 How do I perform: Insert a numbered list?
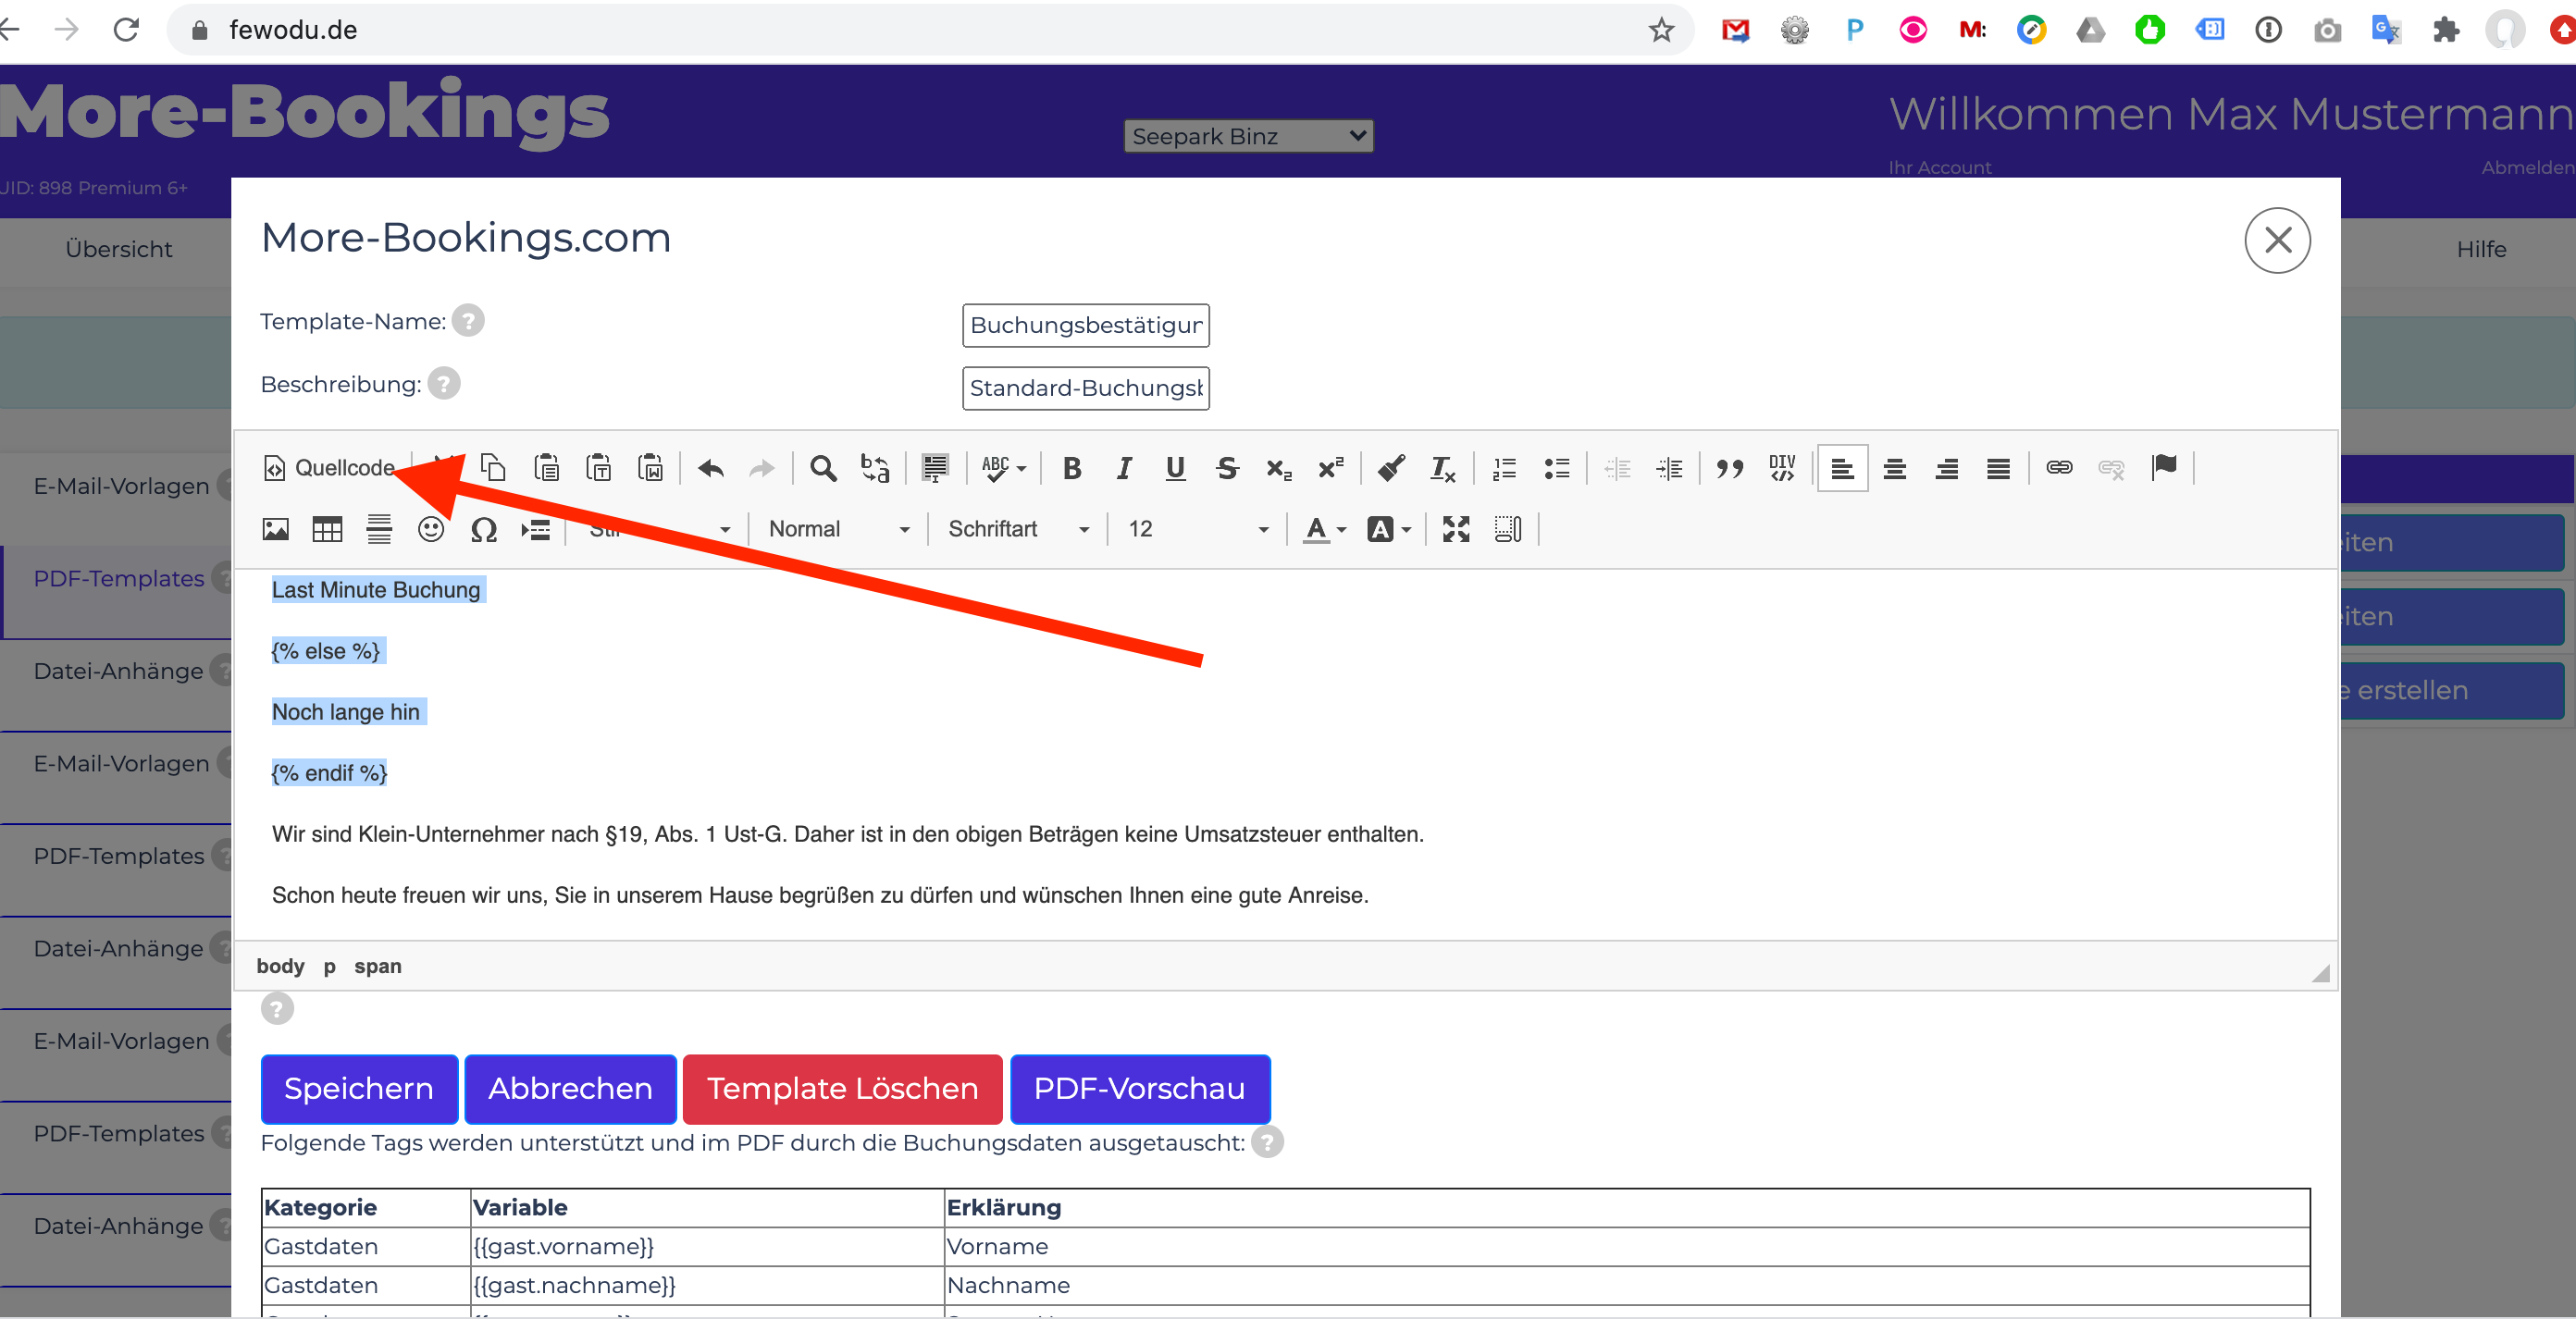click(1505, 467)
